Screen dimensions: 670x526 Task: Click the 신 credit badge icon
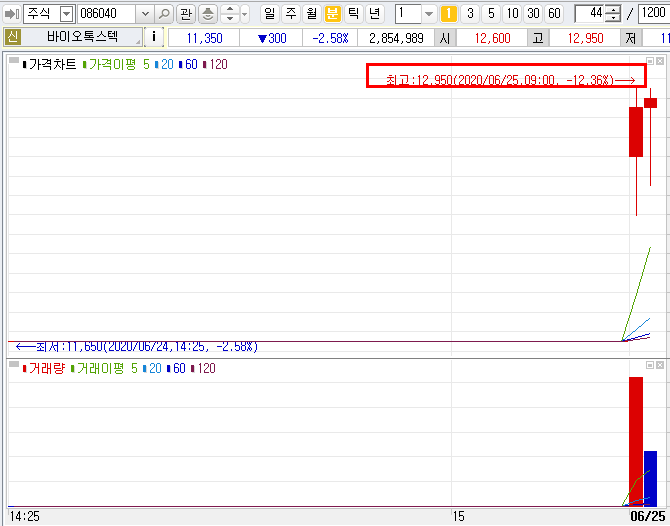pos(12,37)
